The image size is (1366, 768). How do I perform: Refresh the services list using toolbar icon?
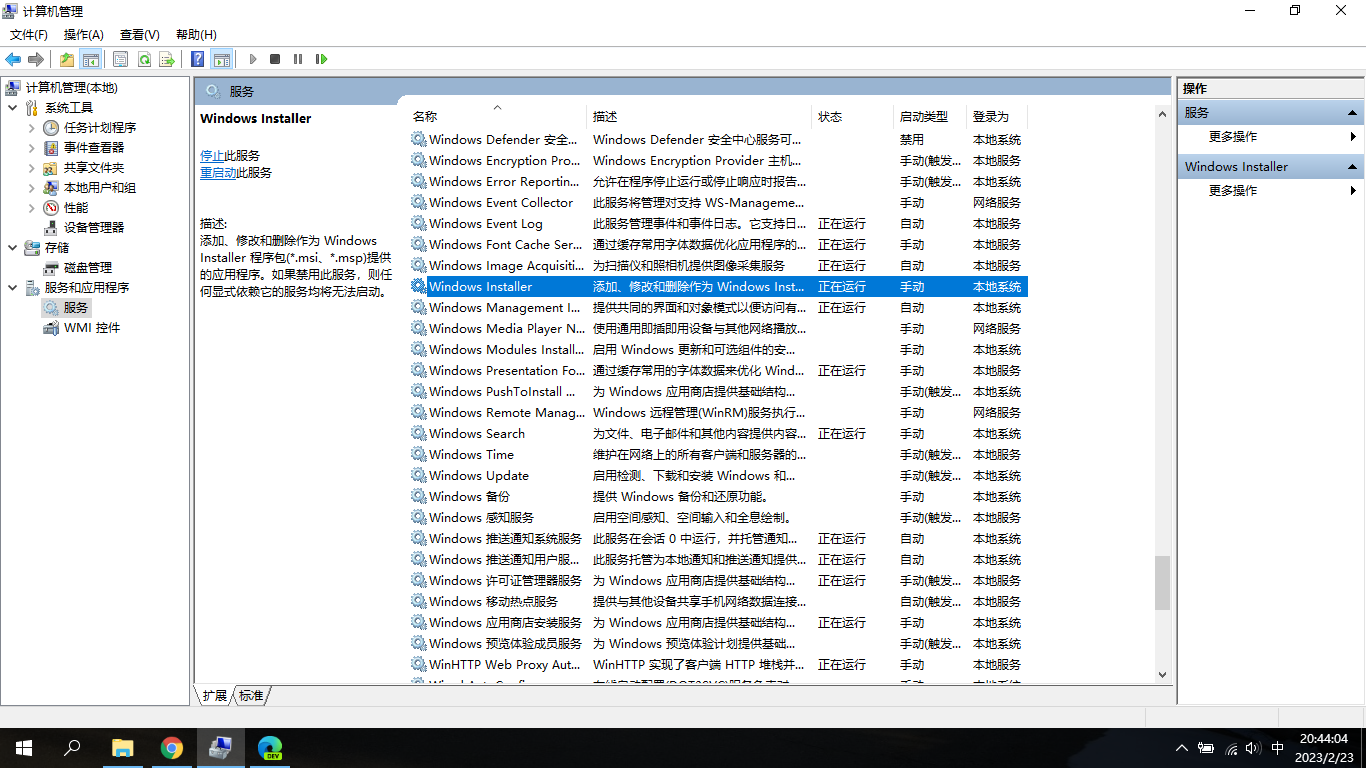point(144,59)
